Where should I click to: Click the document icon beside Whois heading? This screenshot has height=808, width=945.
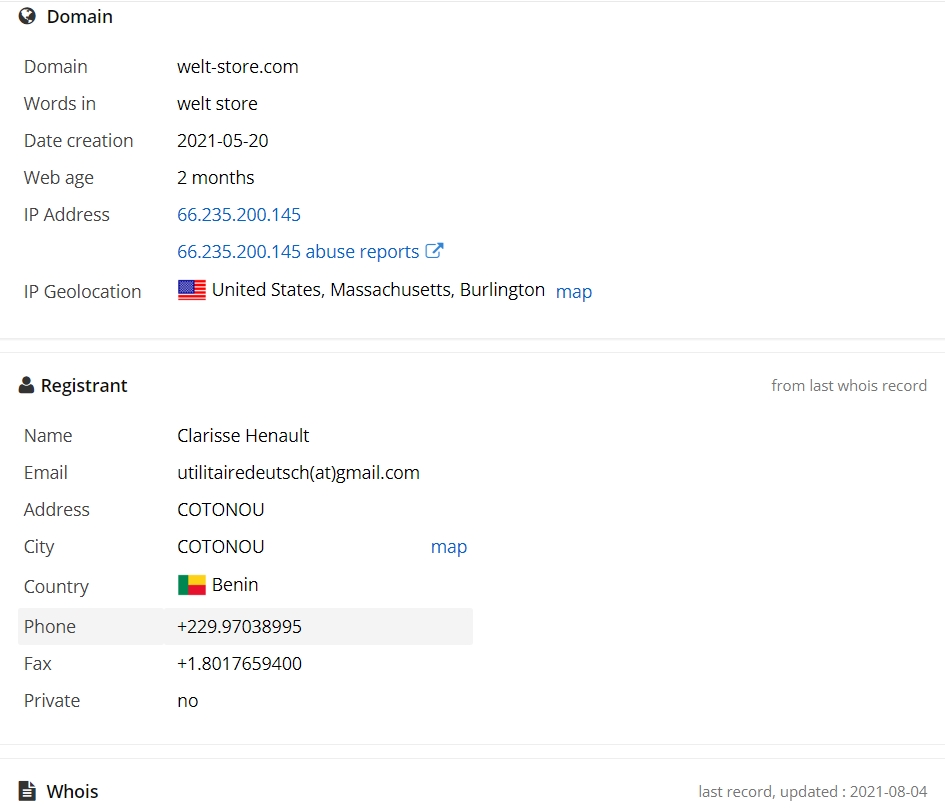pos(27,791)
